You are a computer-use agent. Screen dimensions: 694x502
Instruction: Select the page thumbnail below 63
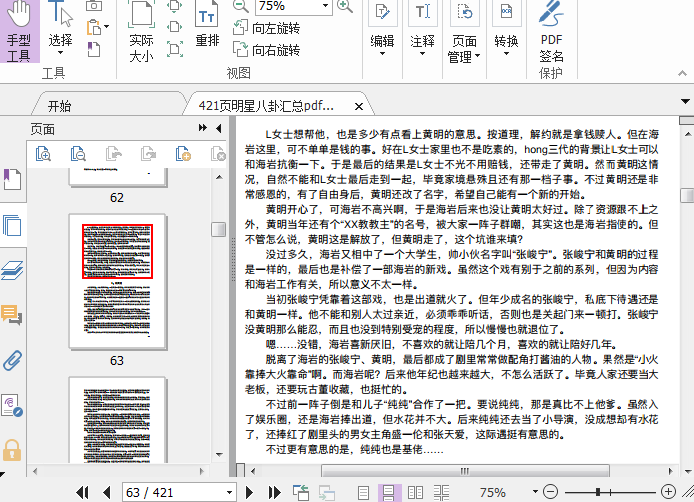click(x=117, y=420)
